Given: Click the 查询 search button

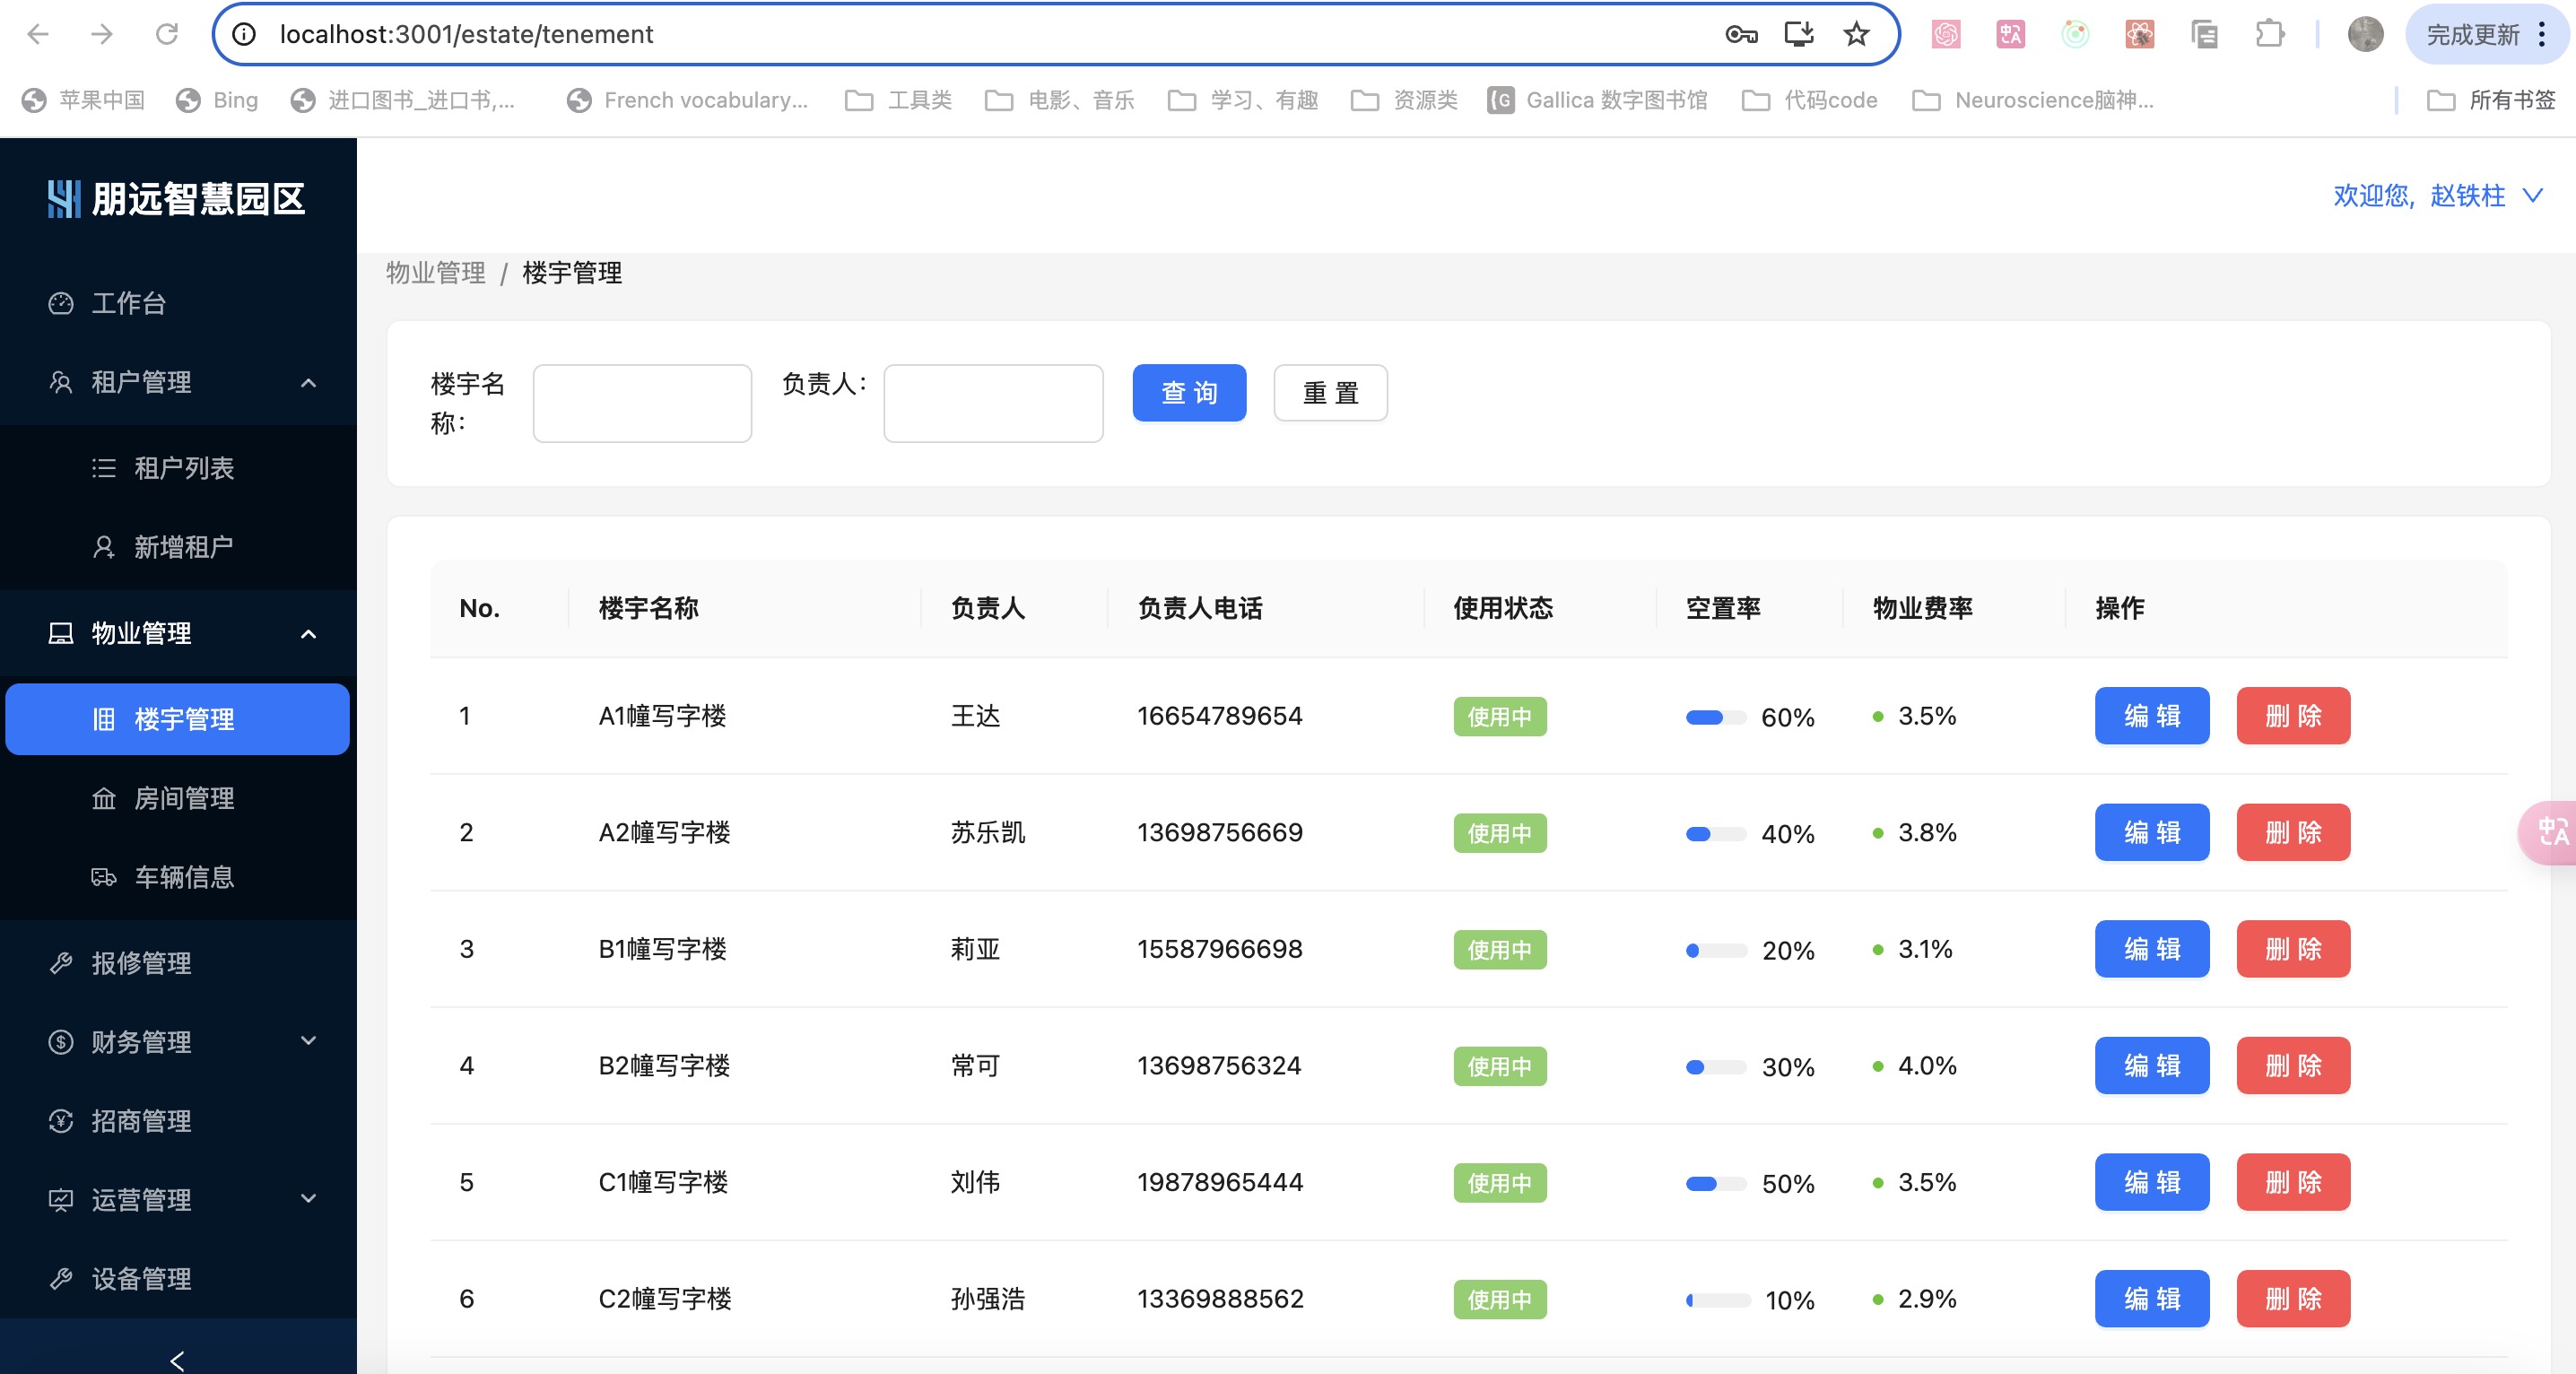Looking at the screenshot, I should point(1189,393).
